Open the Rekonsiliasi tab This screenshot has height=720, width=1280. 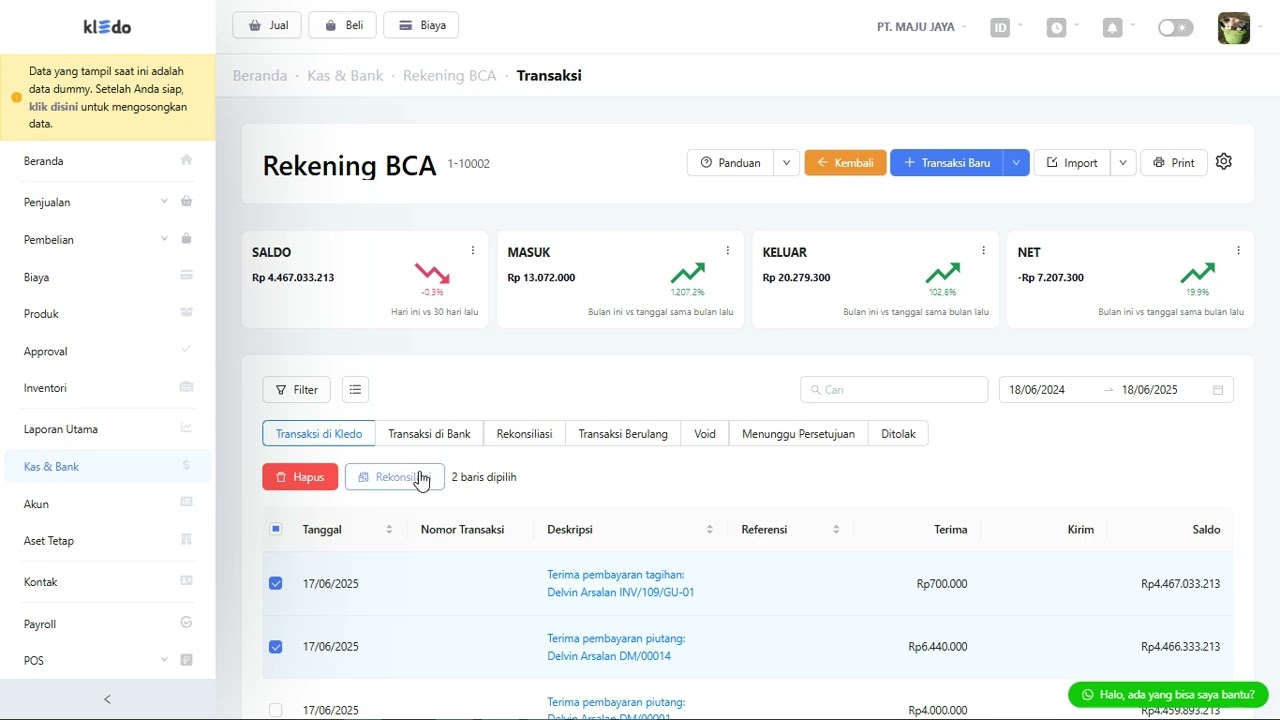(524, 434)
